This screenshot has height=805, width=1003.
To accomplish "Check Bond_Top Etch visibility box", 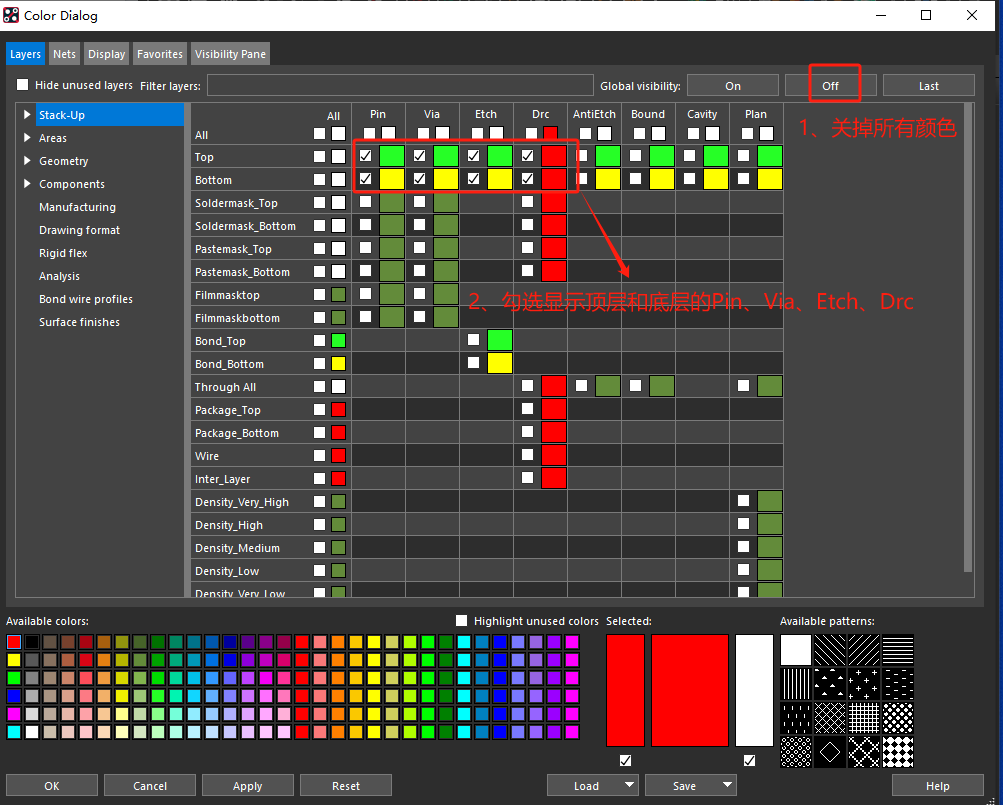I will [473, 339].
